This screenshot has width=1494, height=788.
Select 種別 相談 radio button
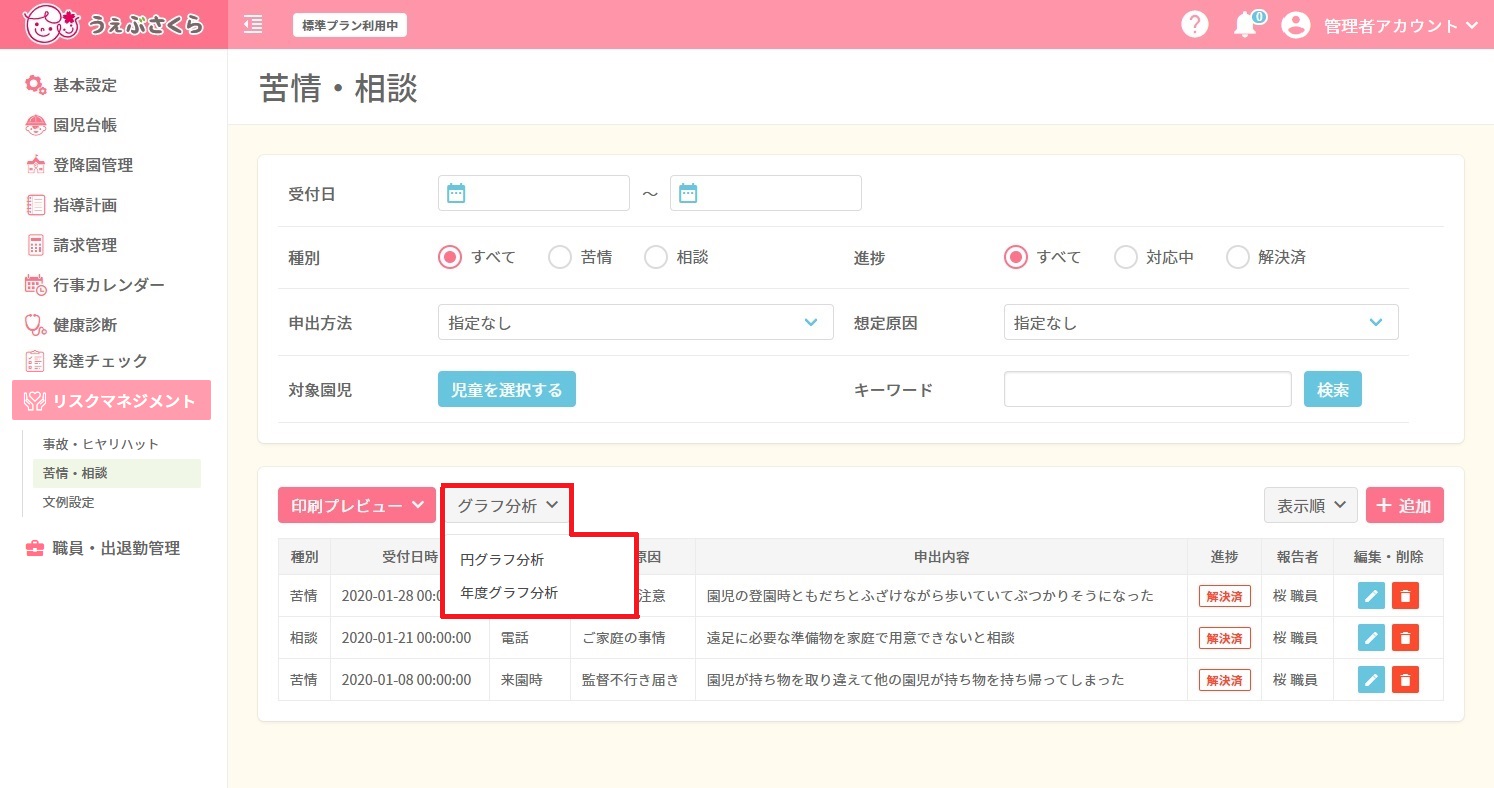point(656,257)
